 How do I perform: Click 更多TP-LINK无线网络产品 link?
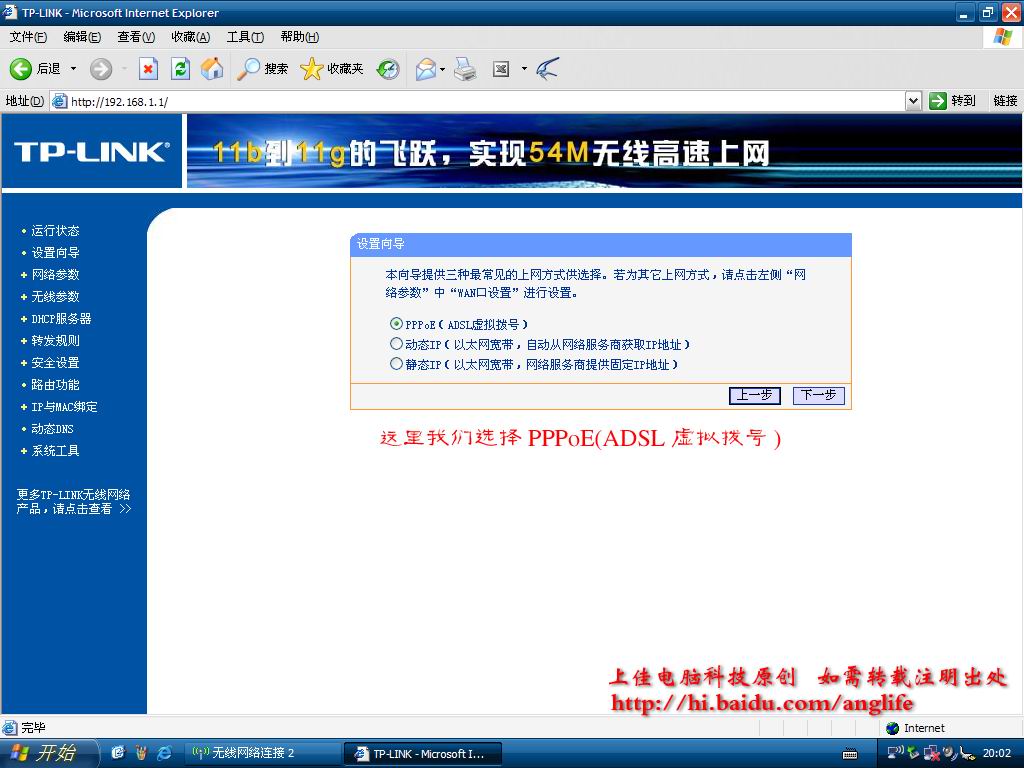[x=74, y=502]
